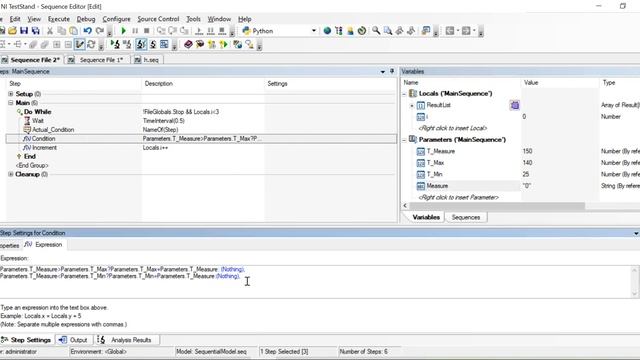The image size is (640, 360).
Task: Click into the Expression text box
Action: coord(316,282)
